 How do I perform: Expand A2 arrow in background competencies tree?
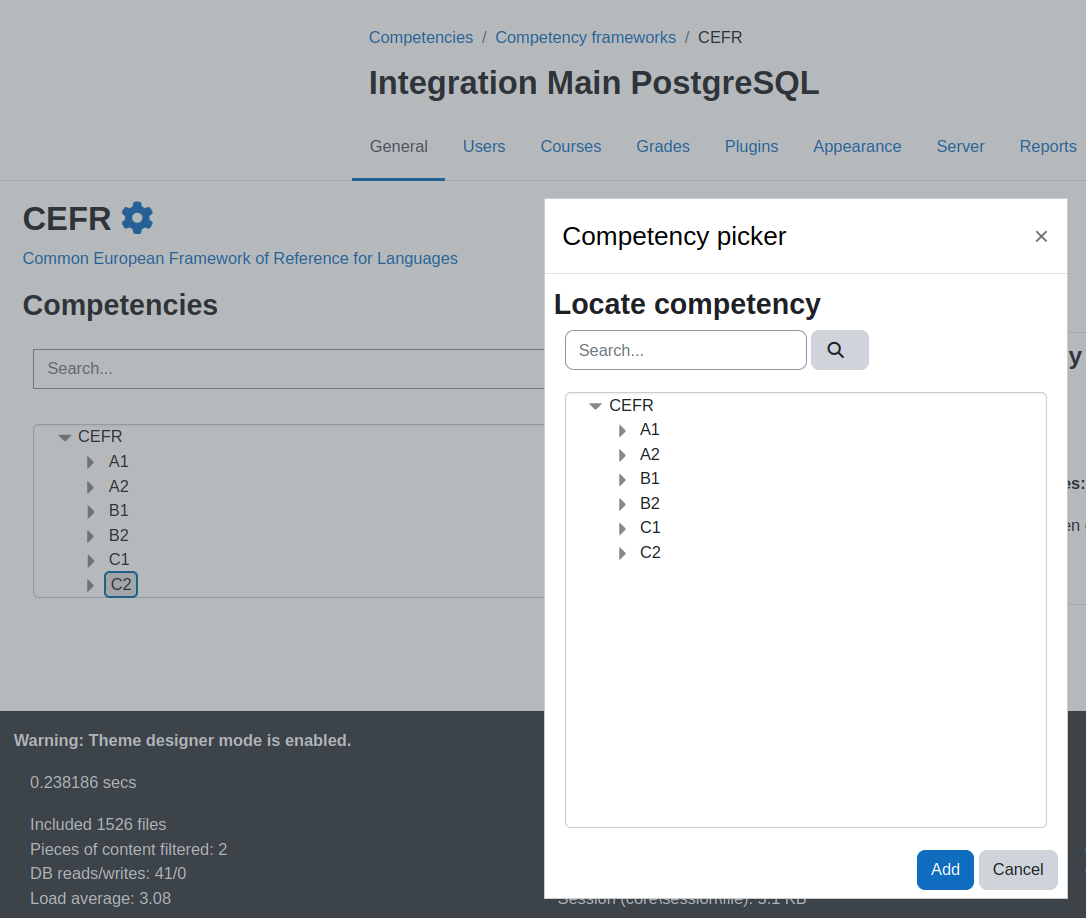(90, 487)
